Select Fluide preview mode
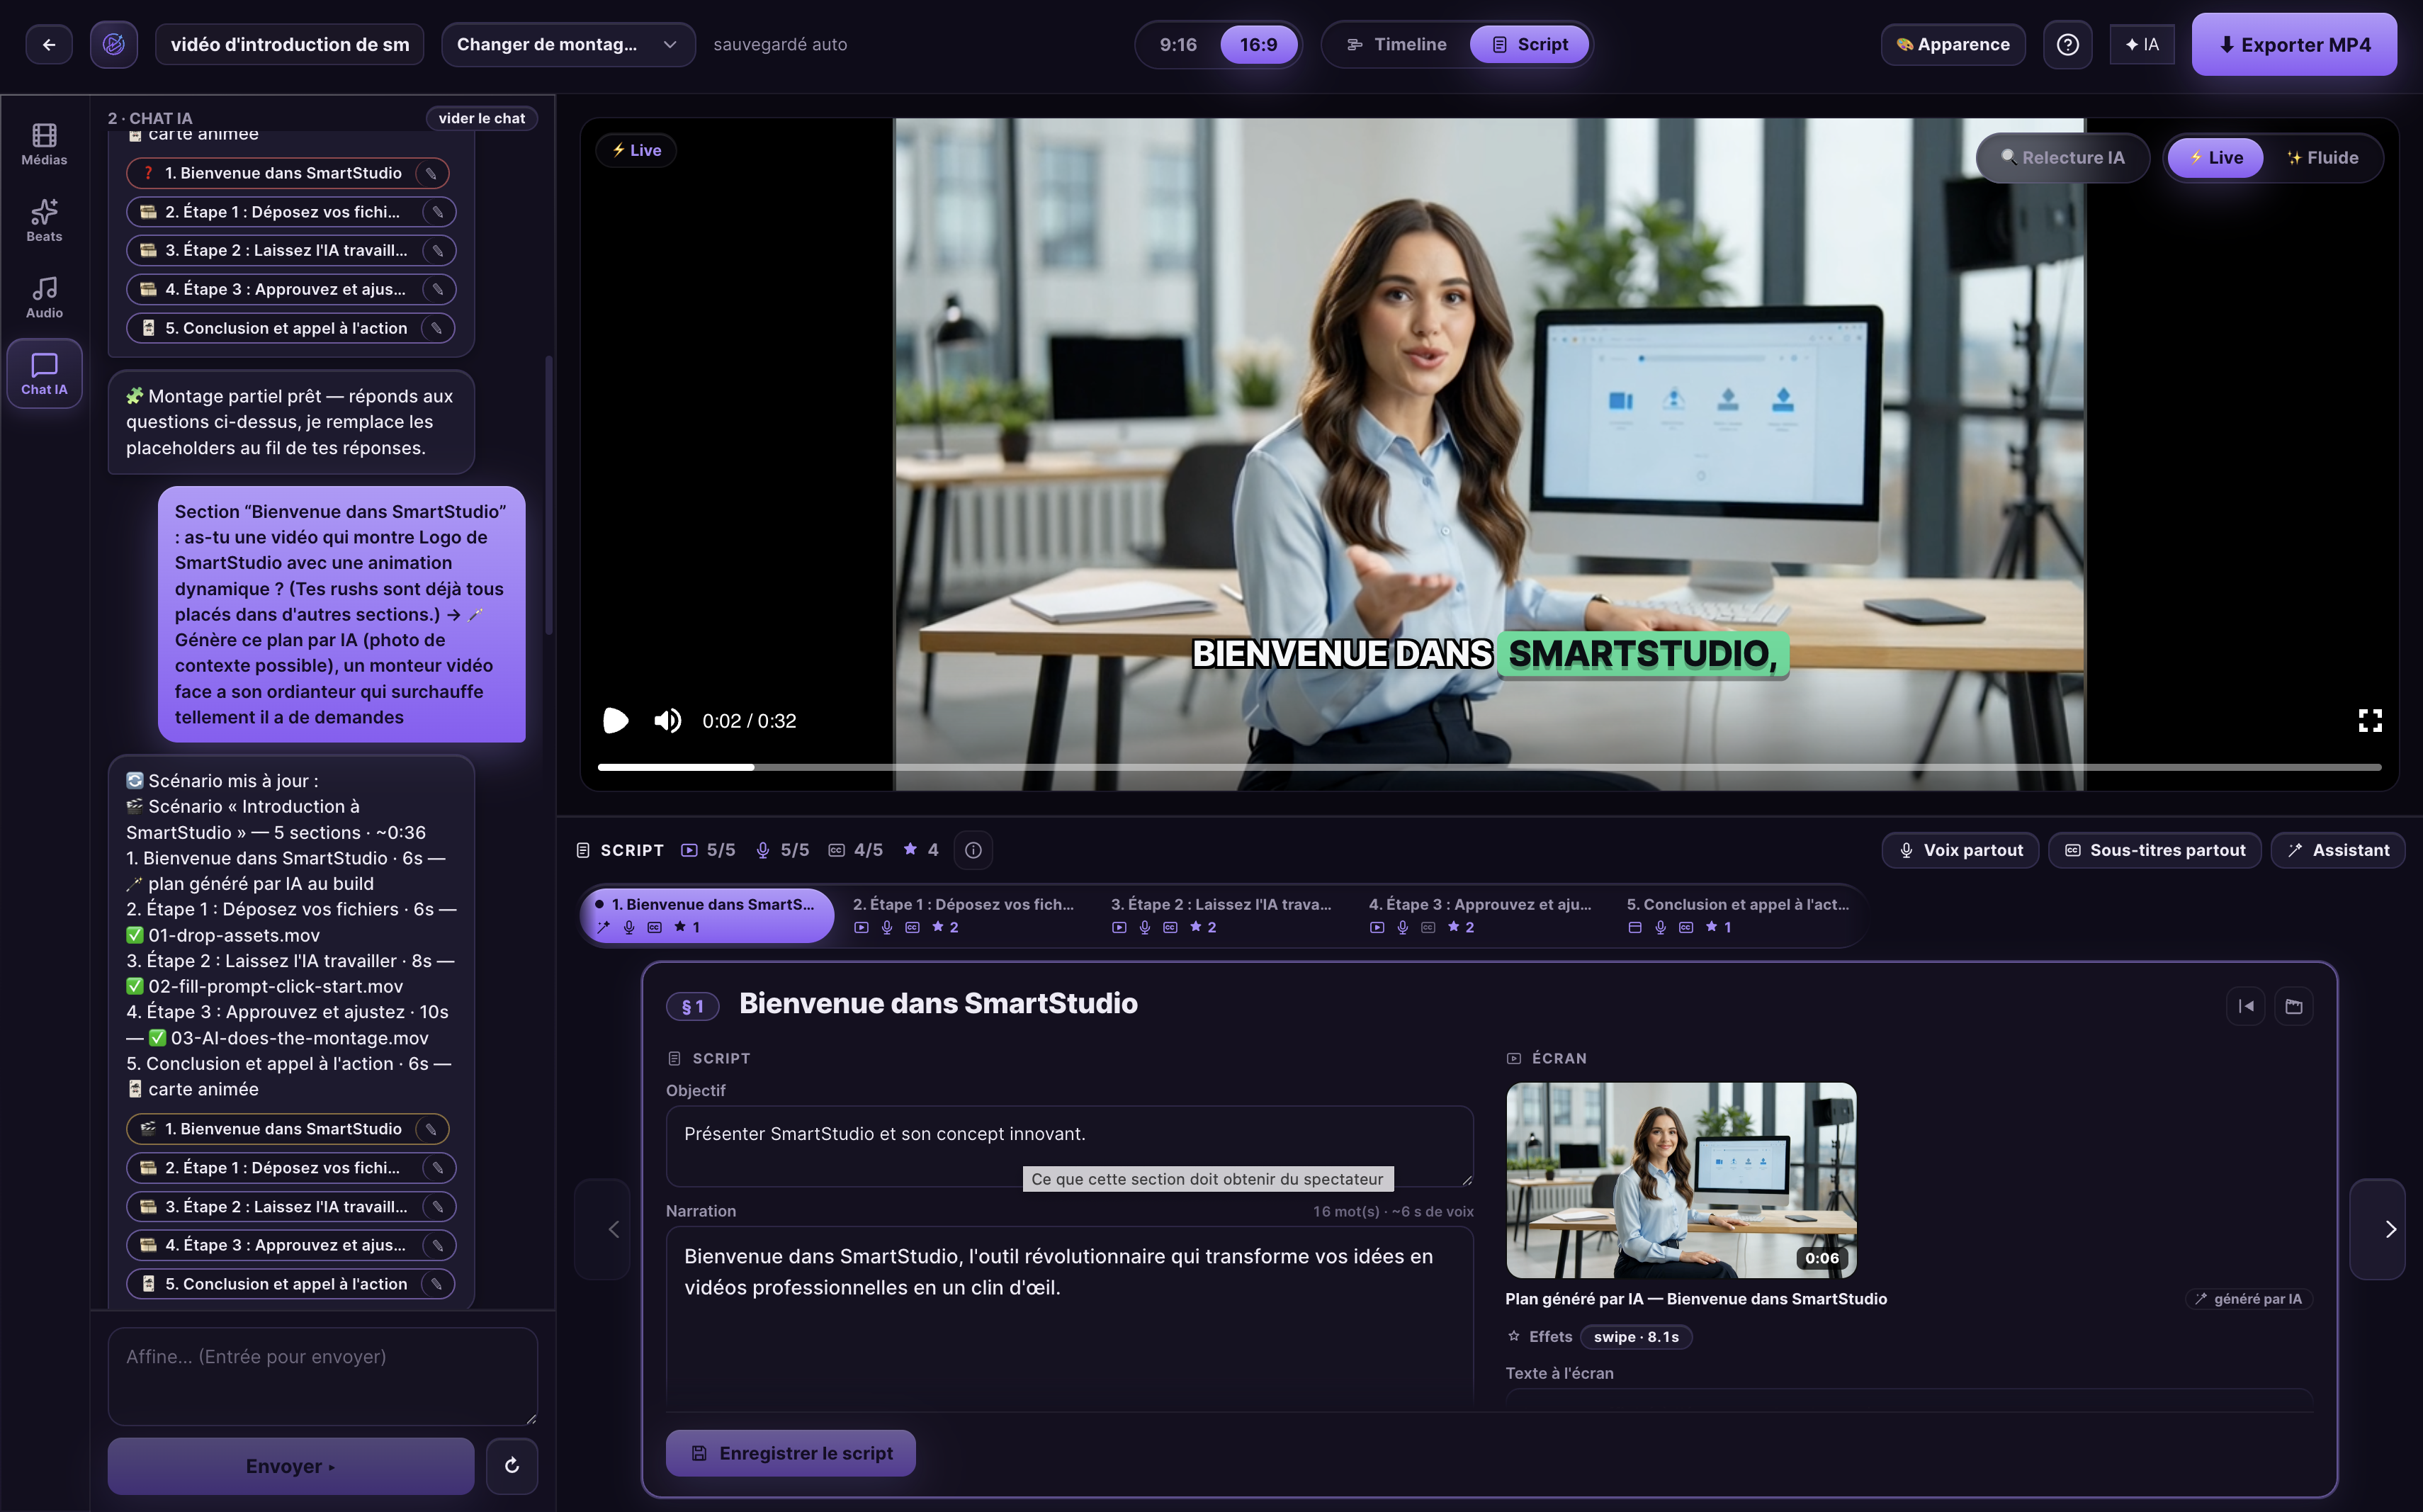The height and width of the screenshot is (1512, 2423). 2322,157
